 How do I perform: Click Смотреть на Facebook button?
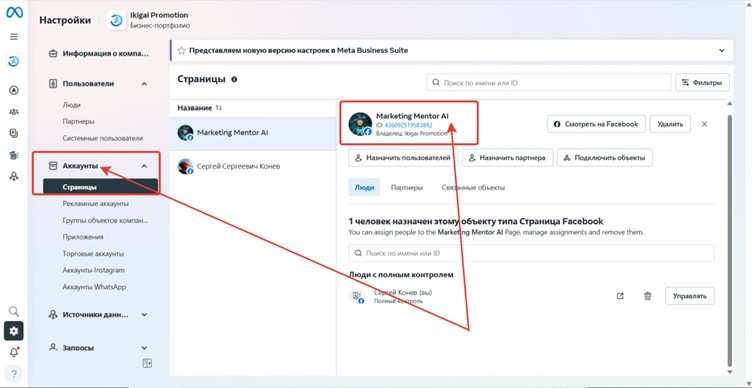(x=596, y=124)
